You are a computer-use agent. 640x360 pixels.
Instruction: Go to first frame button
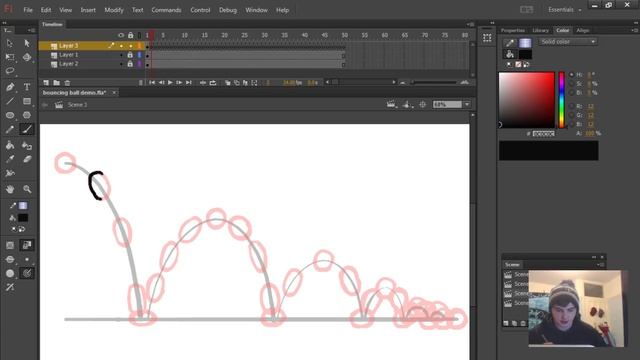pos(152,83)
